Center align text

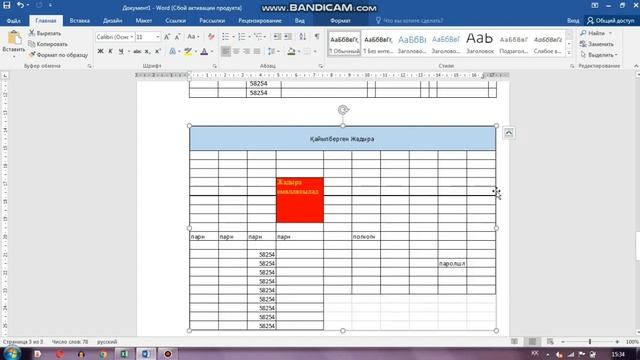pos(236,51)
